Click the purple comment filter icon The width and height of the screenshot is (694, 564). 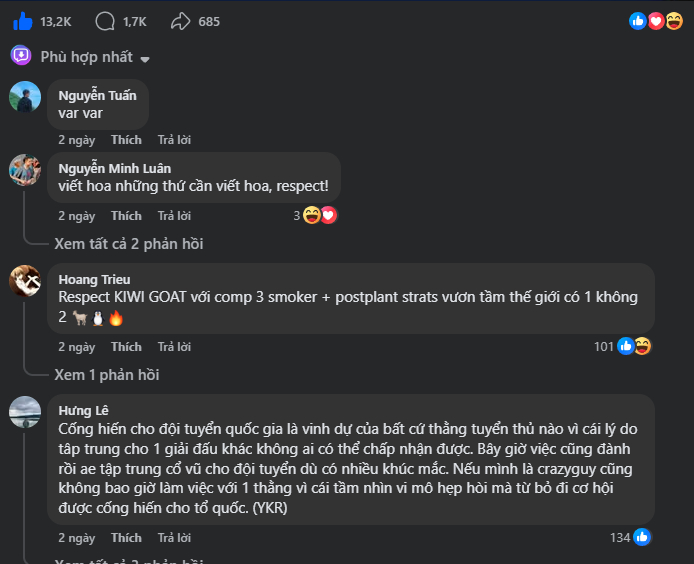click(x=20, y=55)
